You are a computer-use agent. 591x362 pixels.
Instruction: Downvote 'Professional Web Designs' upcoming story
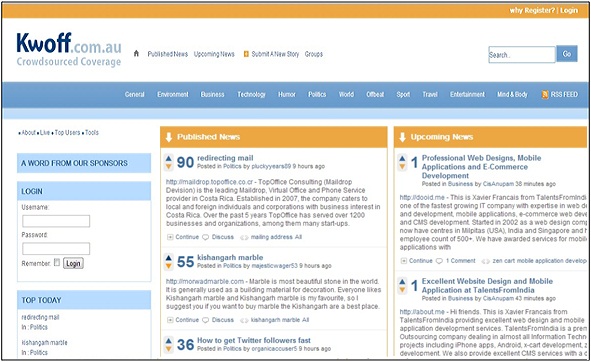pos(402,166)
